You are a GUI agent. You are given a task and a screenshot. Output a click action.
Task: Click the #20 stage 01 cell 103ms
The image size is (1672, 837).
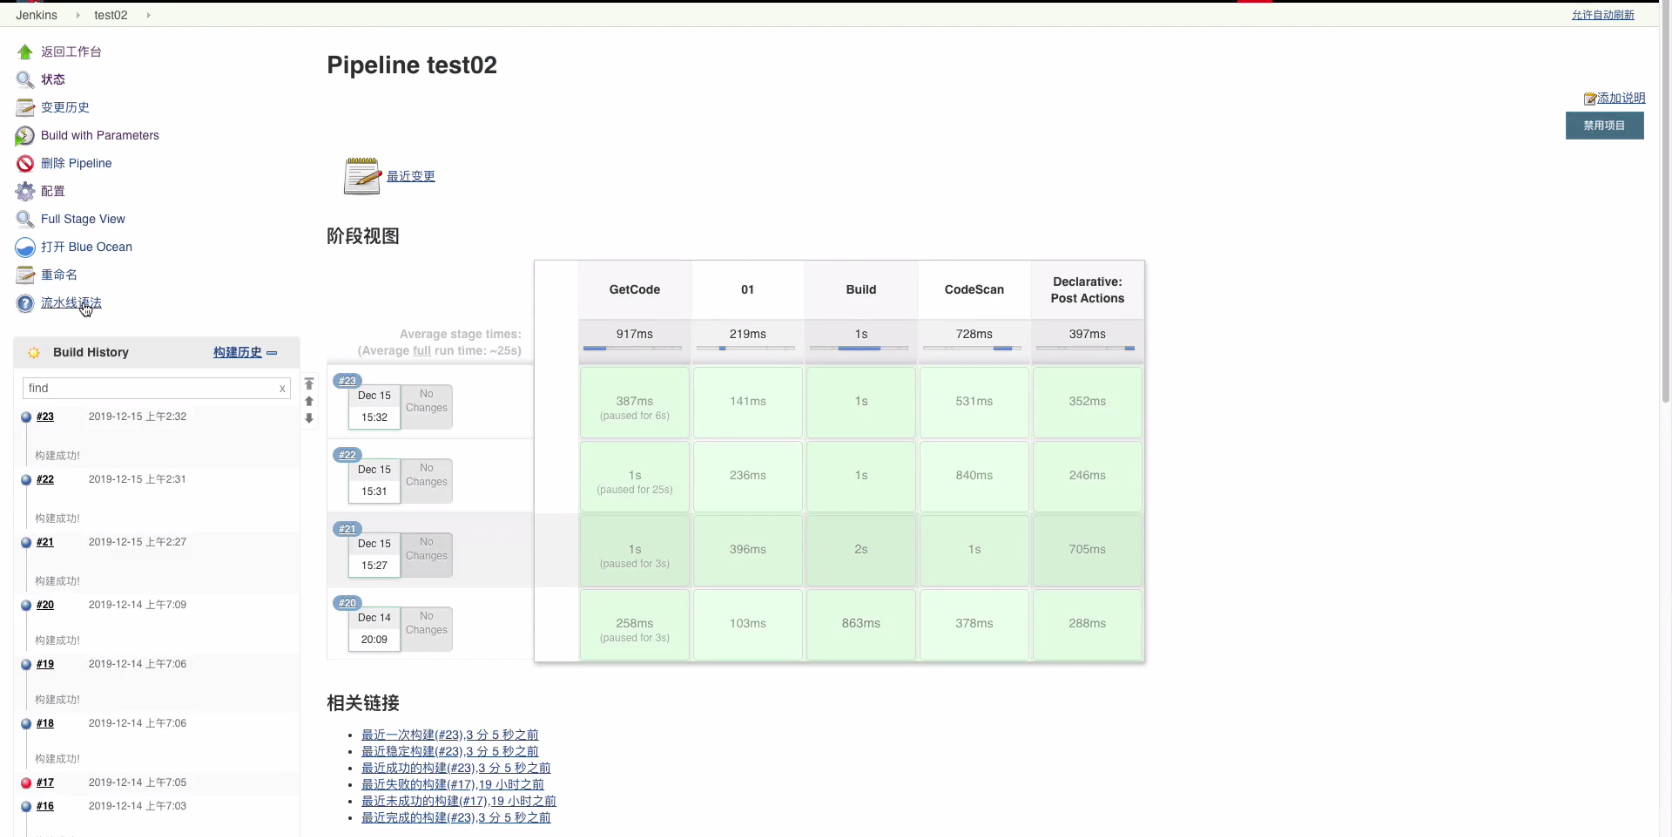point(748,624)
